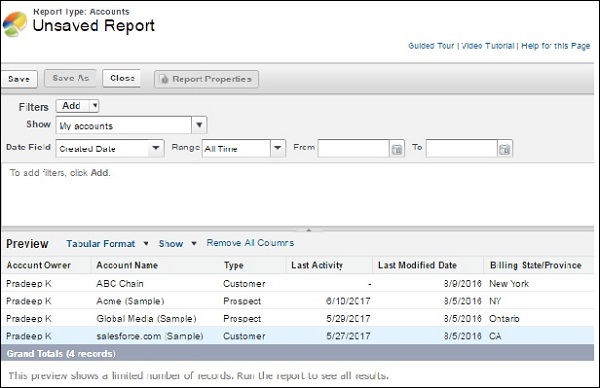Click the Report Properties button
600x388 pixels.
[206, 79]
